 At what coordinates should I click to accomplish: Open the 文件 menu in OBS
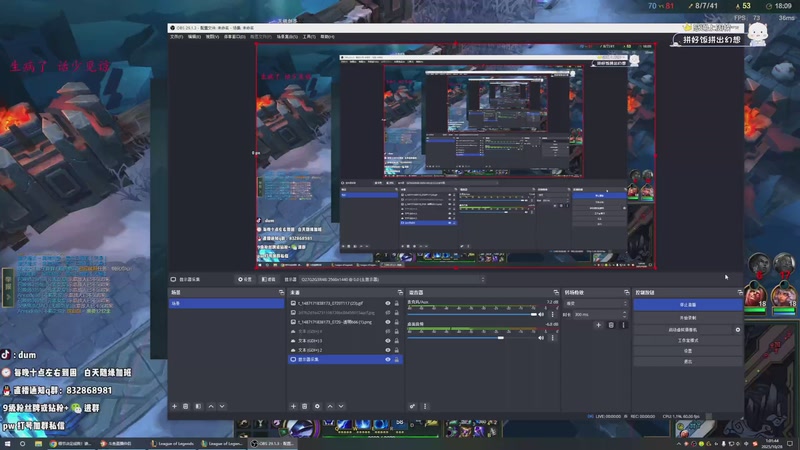coord(175,36)
